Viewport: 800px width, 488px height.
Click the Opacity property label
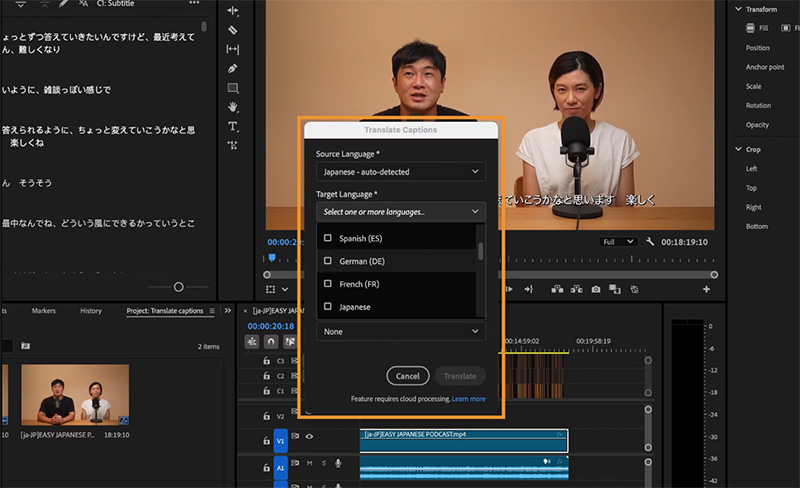coord(757,125)
